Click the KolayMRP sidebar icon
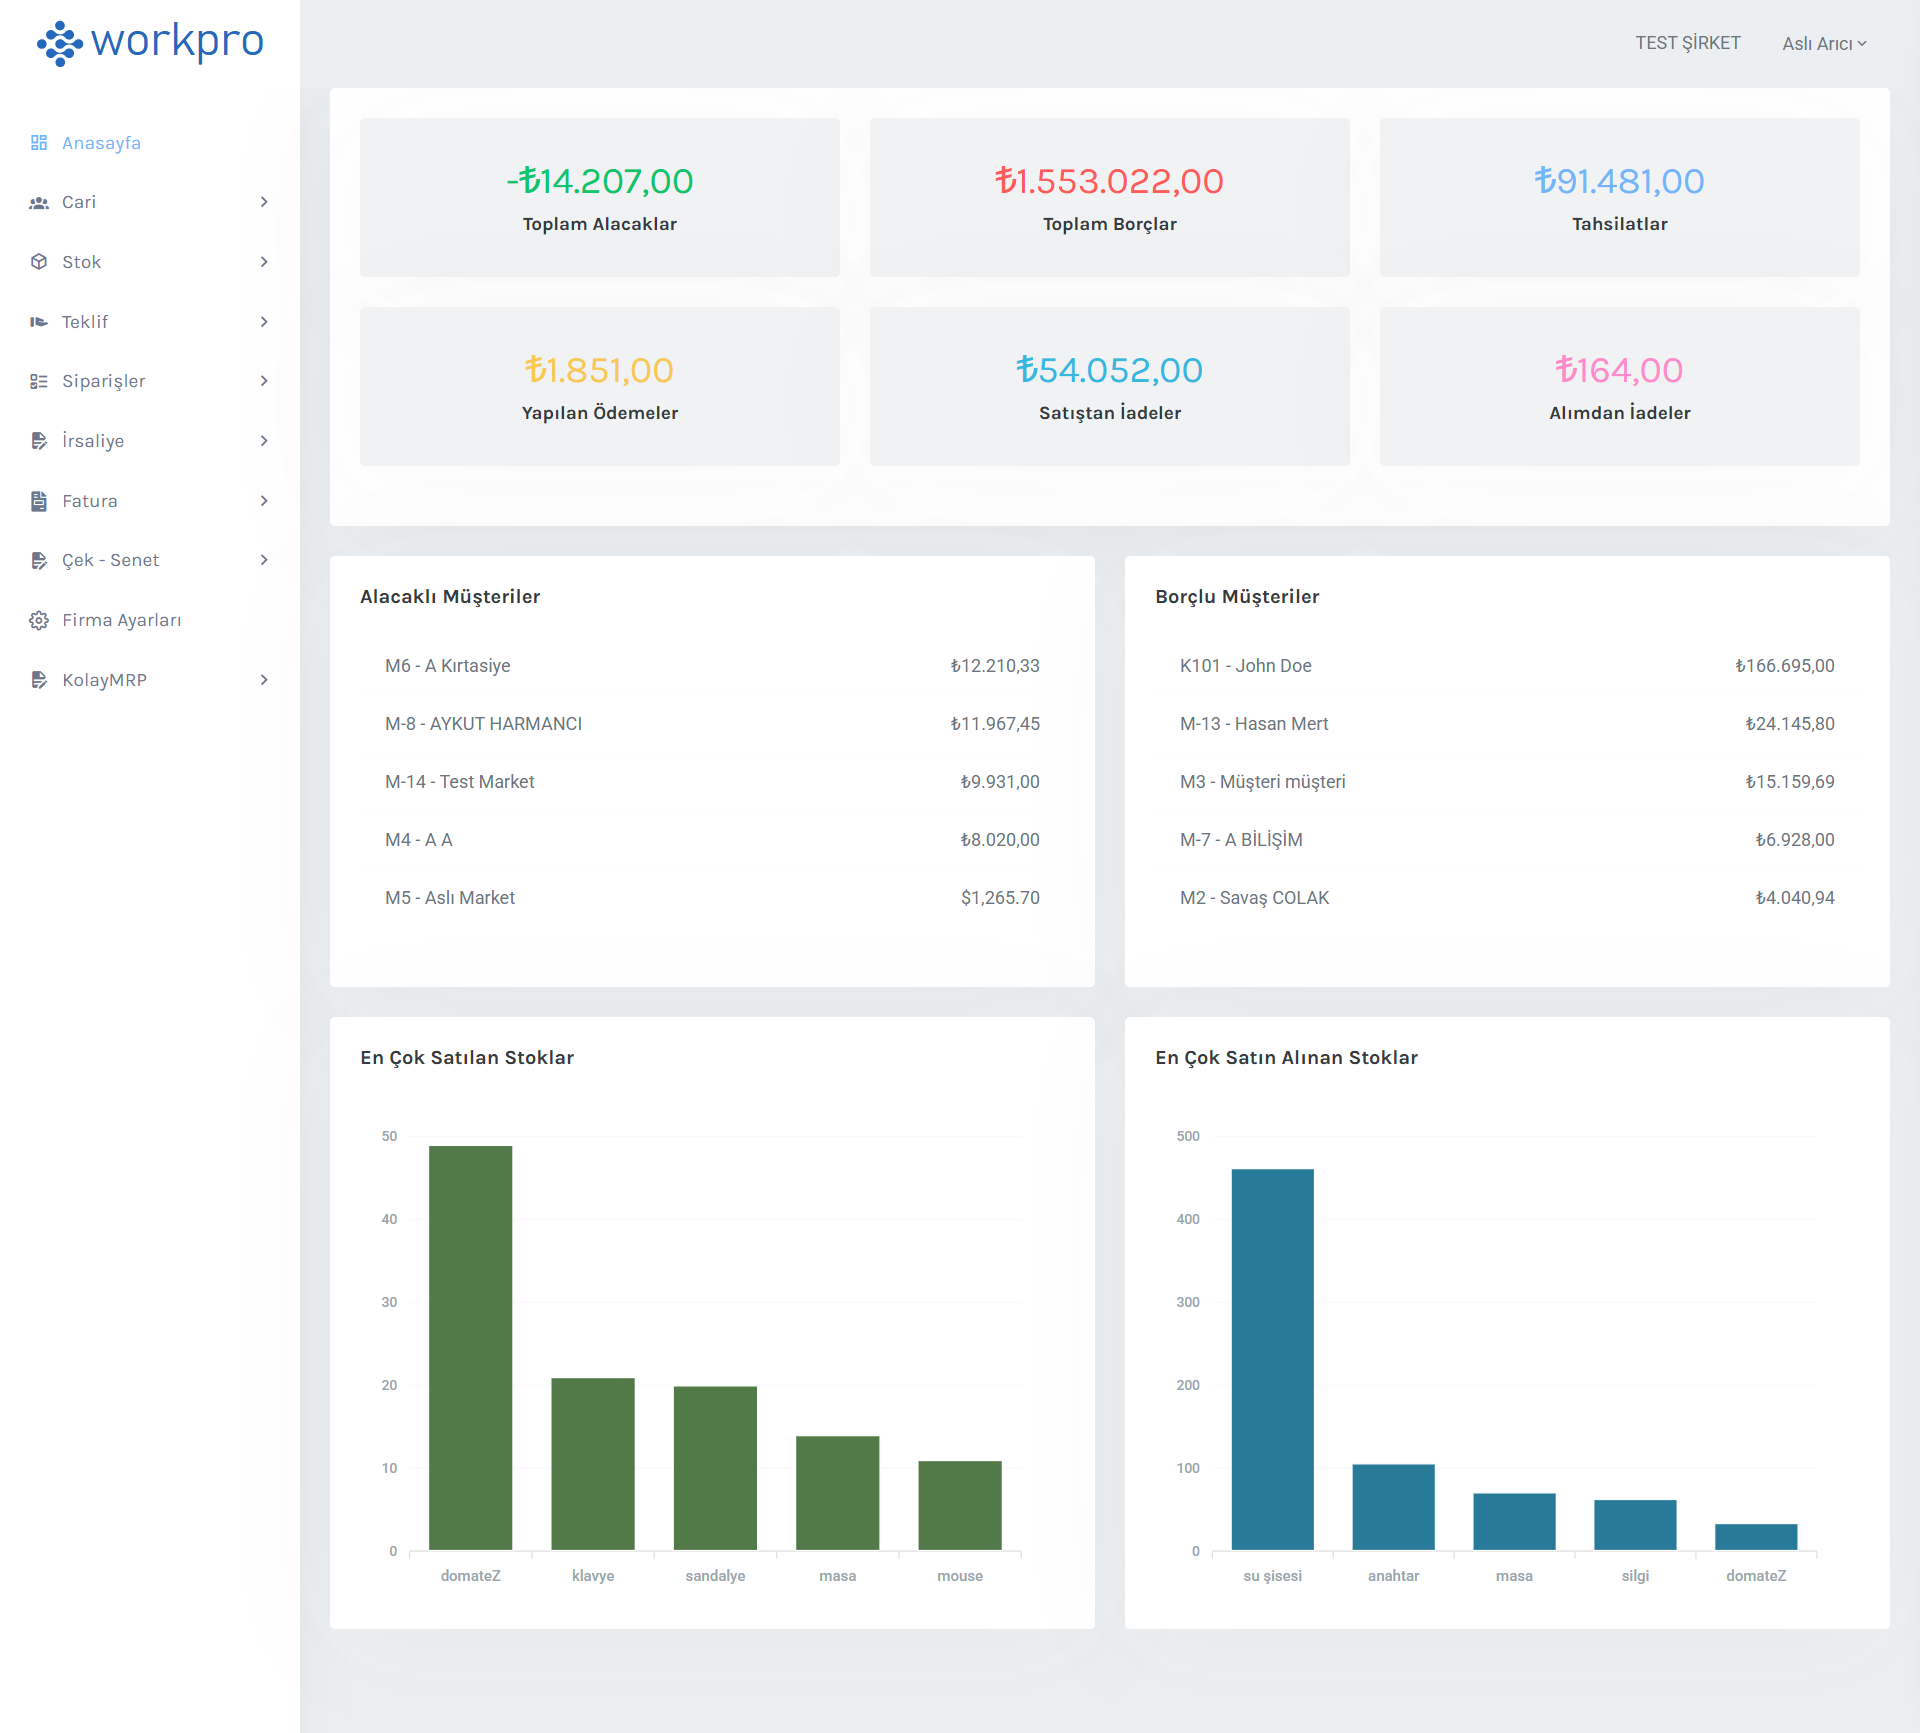The image size is (1920, 1733). point(39,680)
